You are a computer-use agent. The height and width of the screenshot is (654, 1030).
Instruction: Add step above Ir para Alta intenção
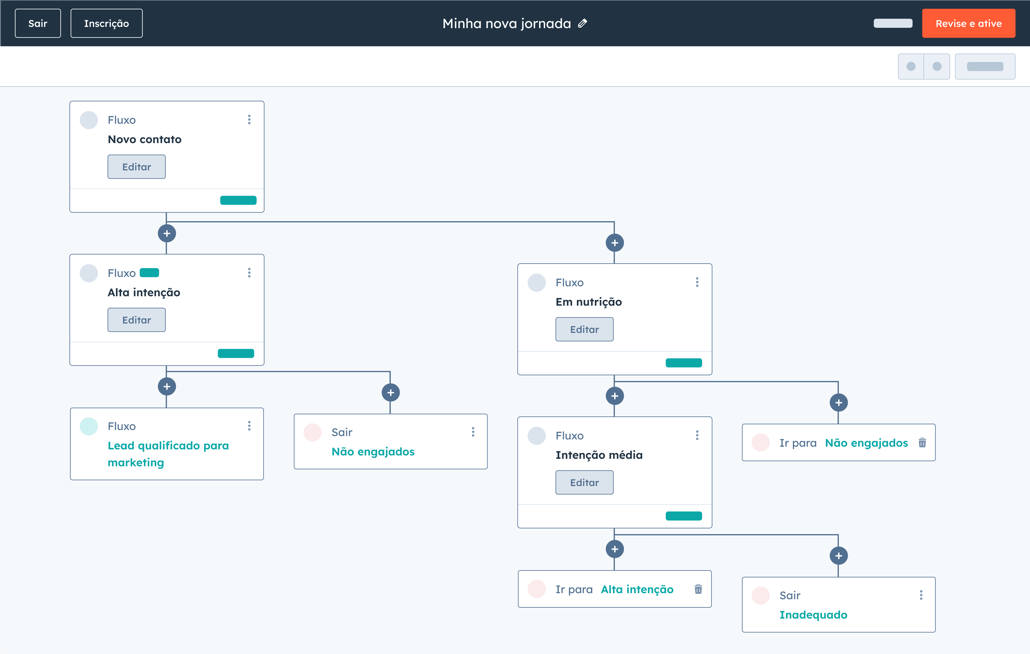click(x=615, y=549)
